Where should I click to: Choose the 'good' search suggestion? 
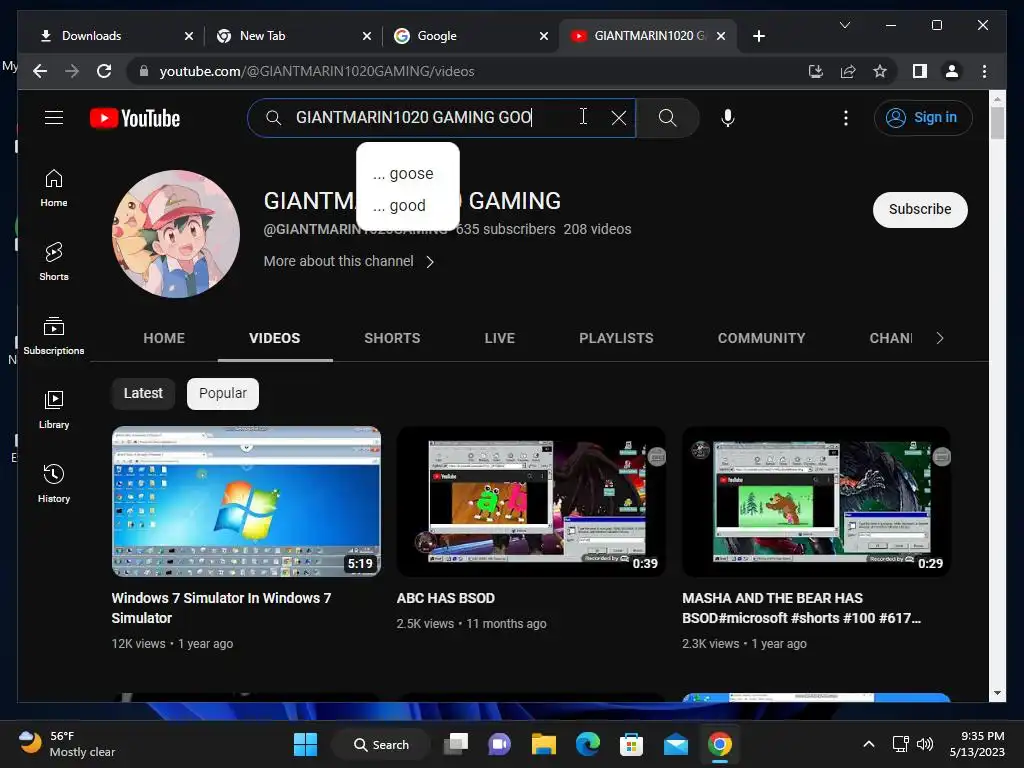(x=408, y=206)
